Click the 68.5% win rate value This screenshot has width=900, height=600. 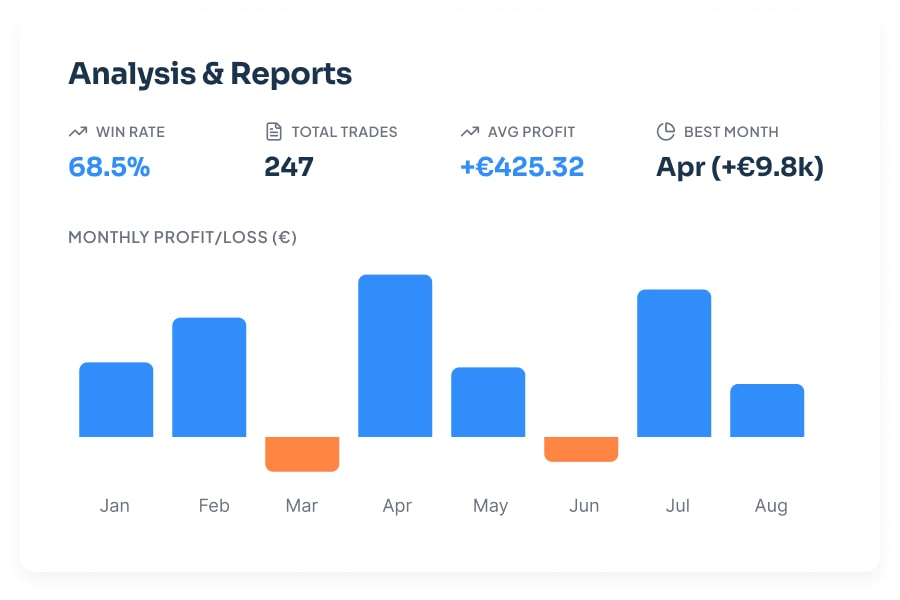point(109,167)
